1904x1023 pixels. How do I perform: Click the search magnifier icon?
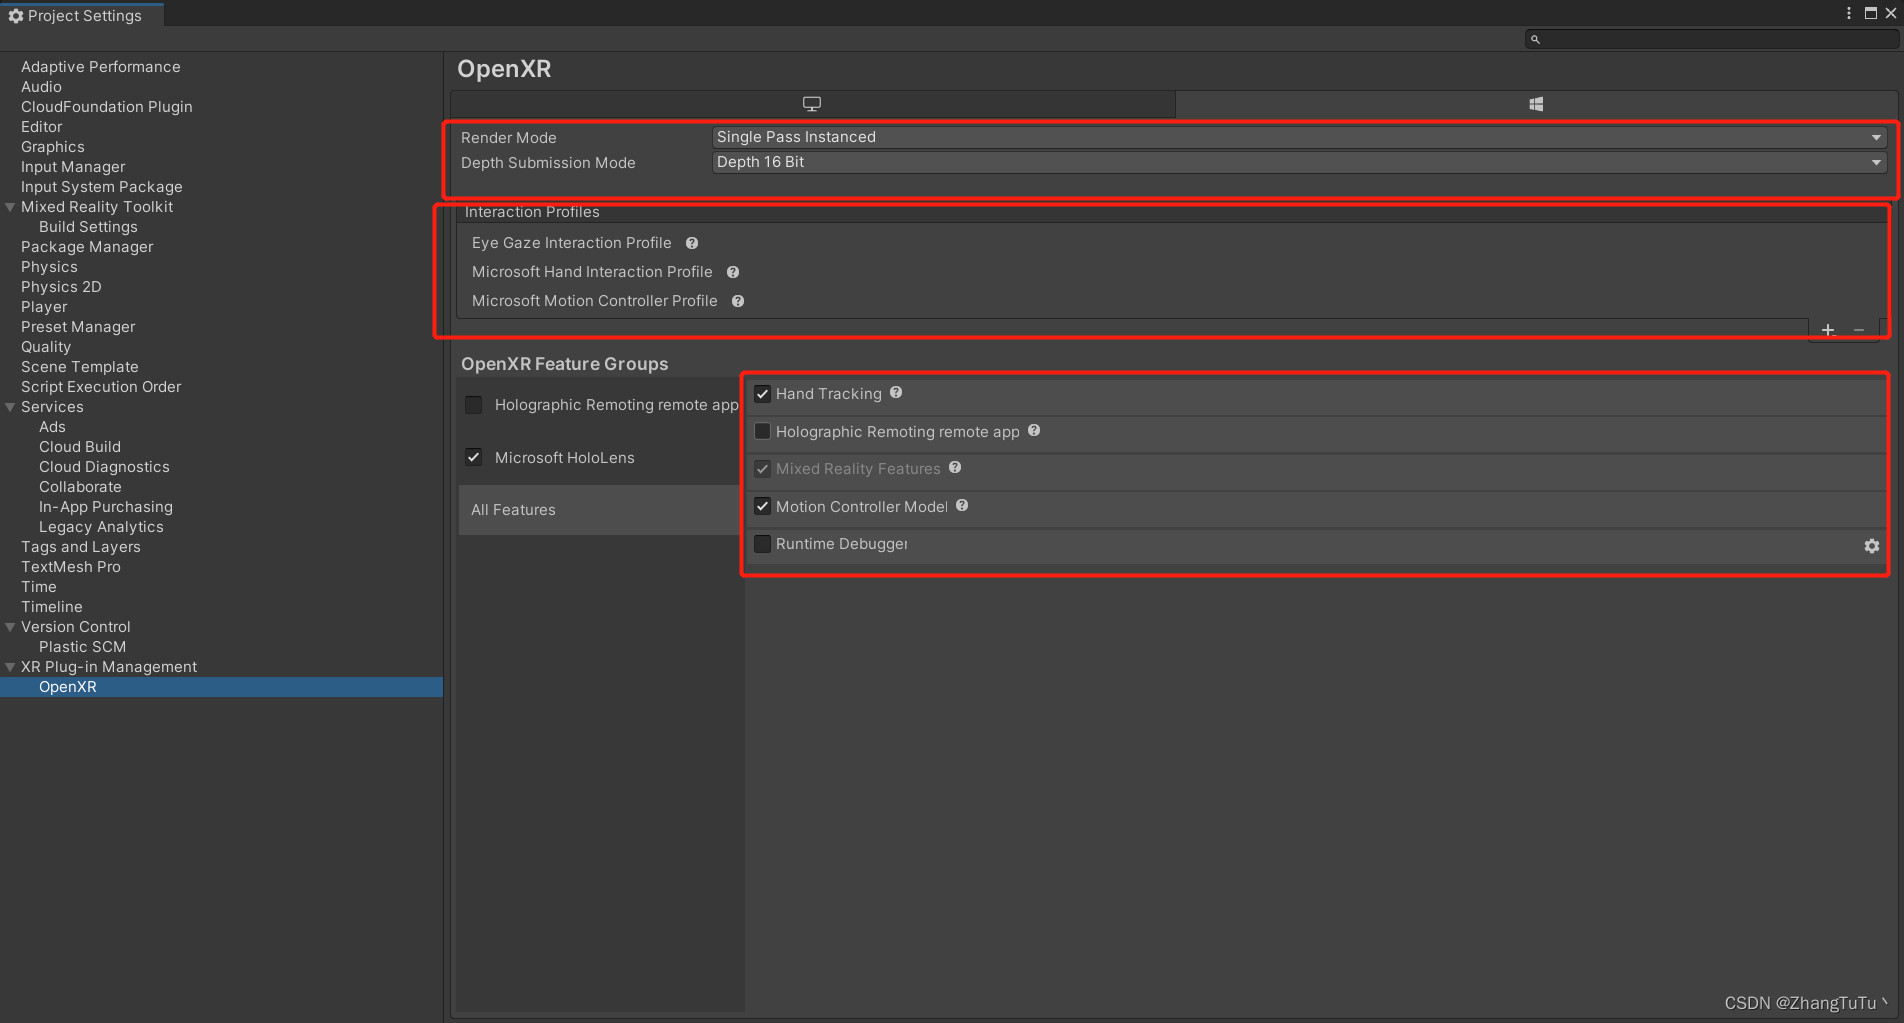point(1536,38)
